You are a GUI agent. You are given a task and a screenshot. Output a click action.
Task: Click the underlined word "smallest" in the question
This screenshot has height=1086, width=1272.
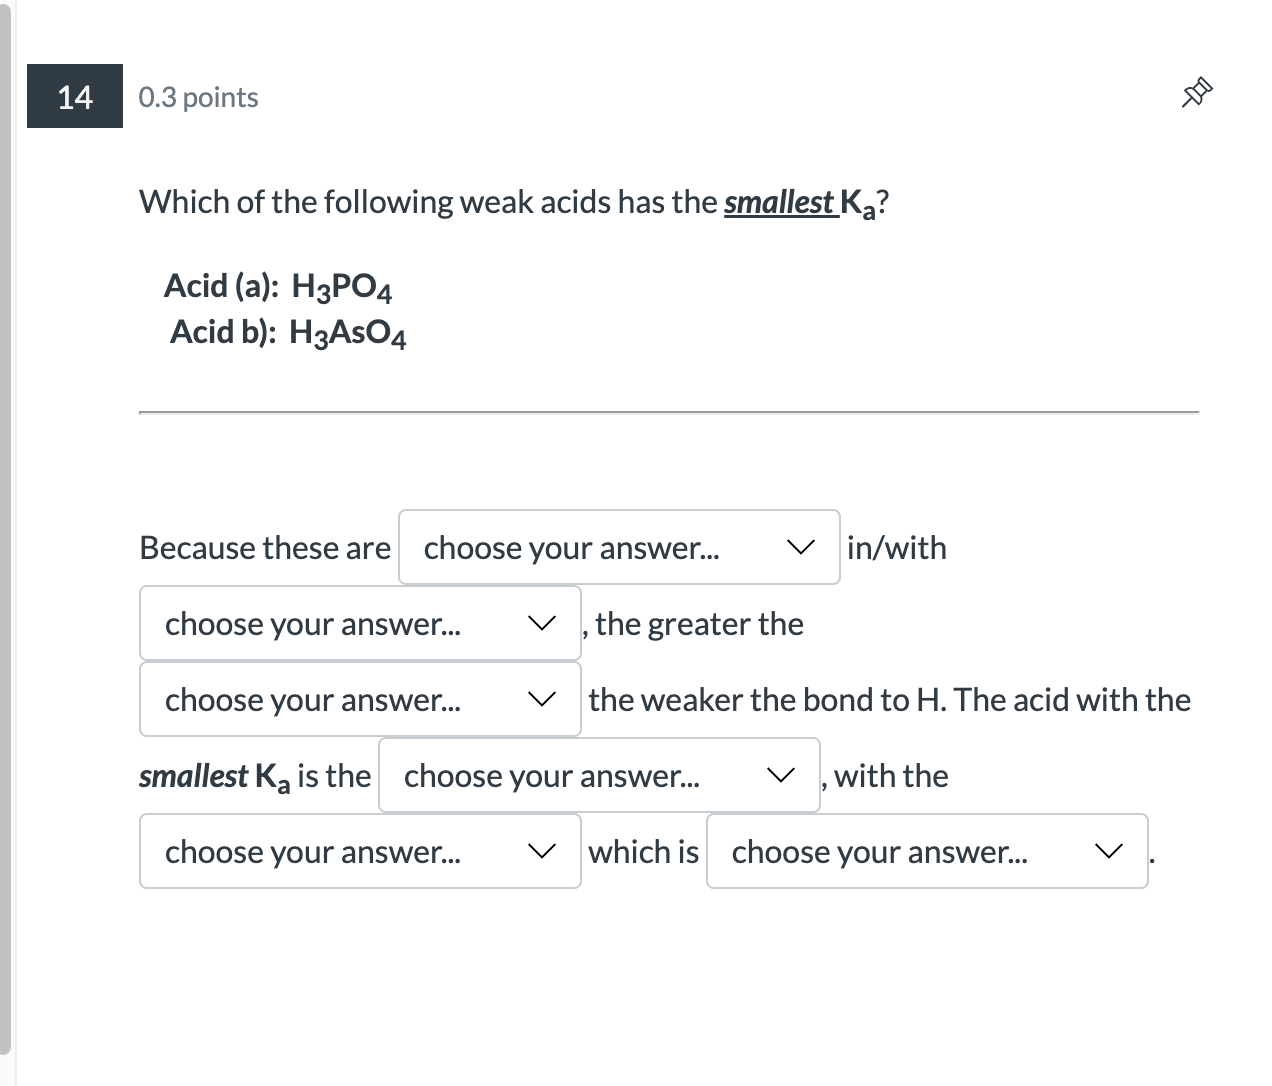point(779,202)
